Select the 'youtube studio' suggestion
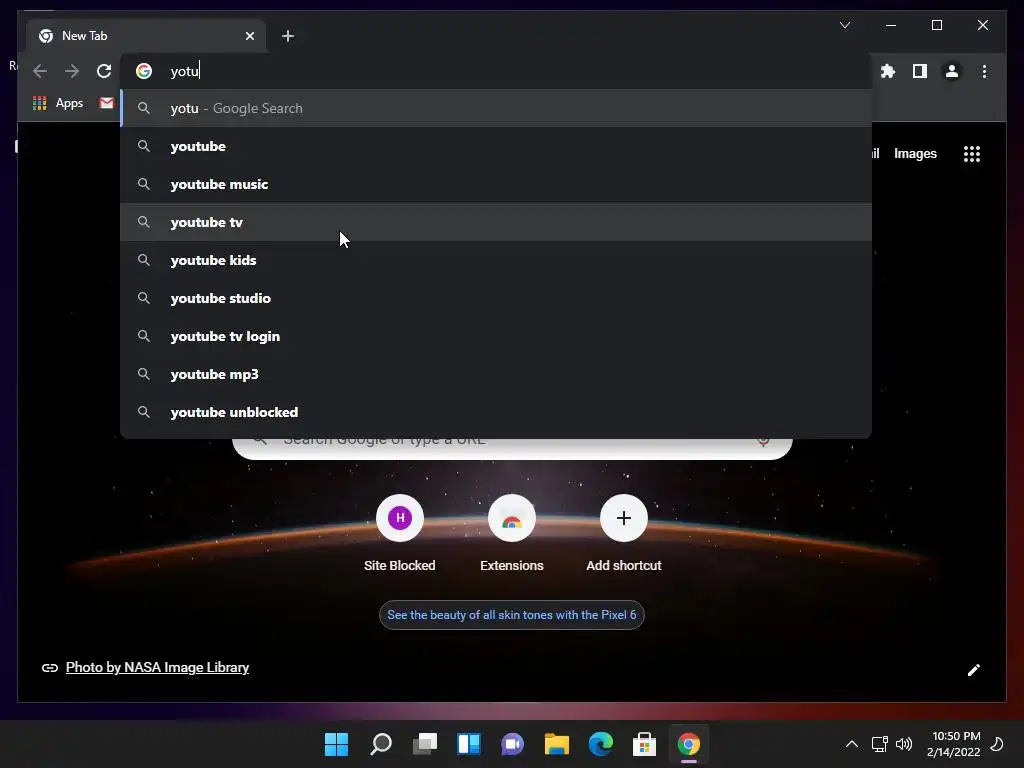Screen dimensions: 1024x768 pos(496,298)
